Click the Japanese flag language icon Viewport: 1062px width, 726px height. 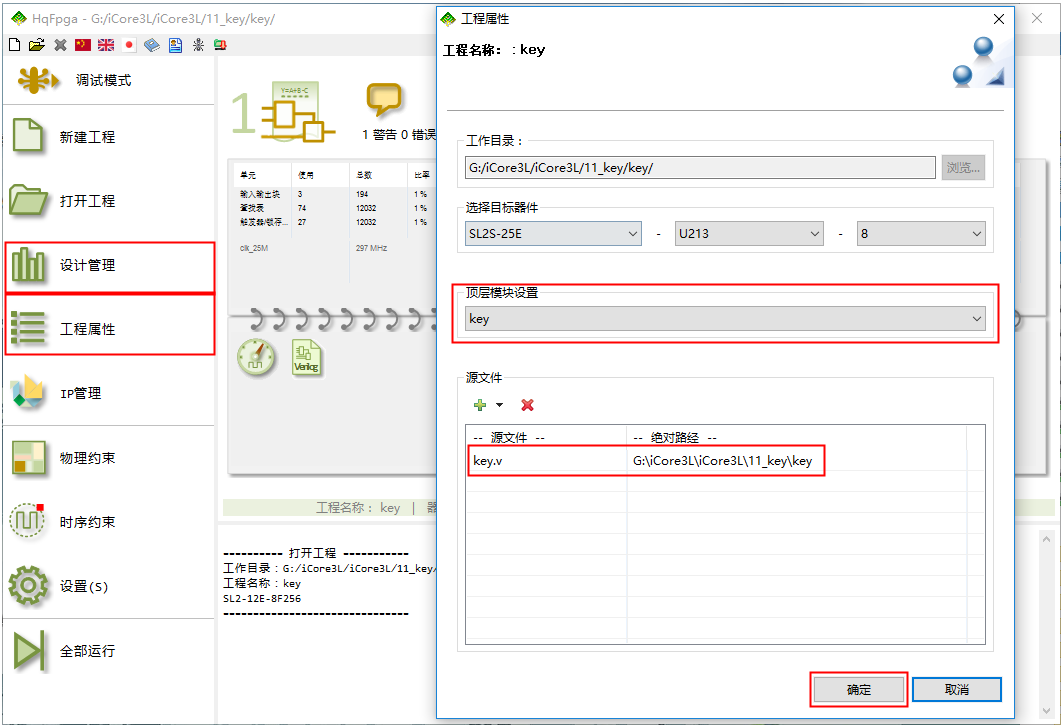point(129,45)
